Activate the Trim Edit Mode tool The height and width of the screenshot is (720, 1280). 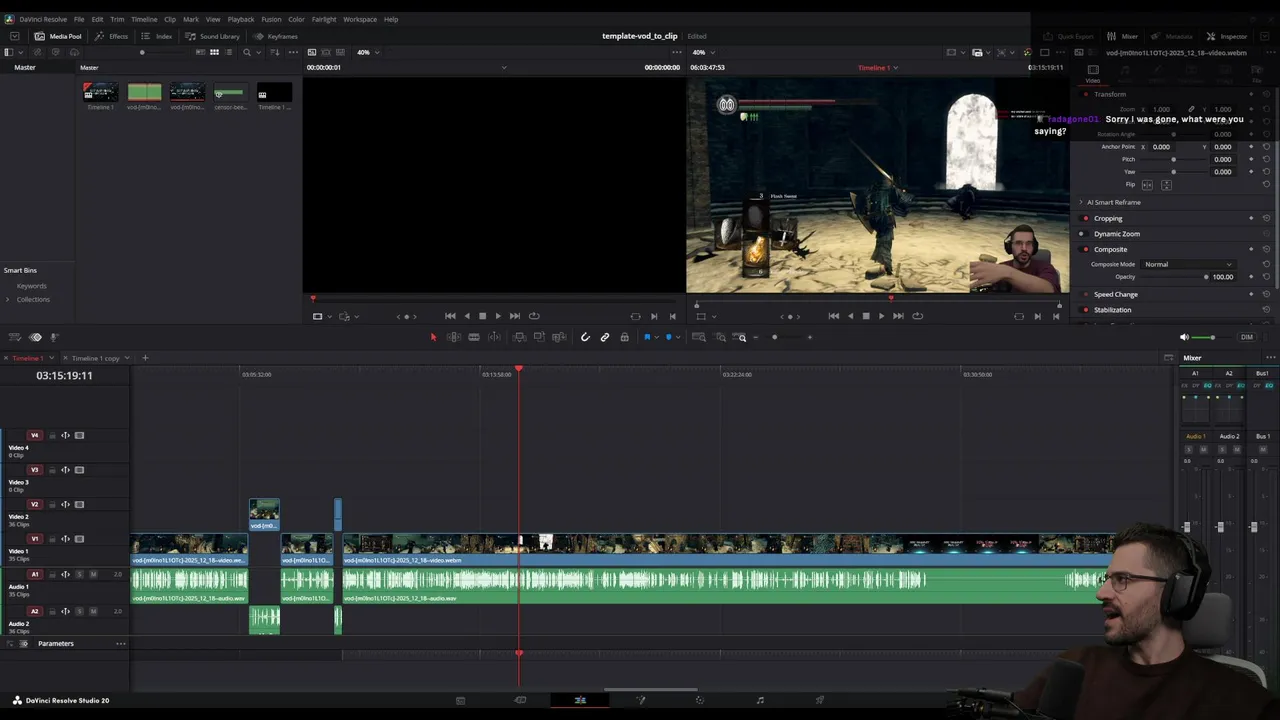coord(454,337)
